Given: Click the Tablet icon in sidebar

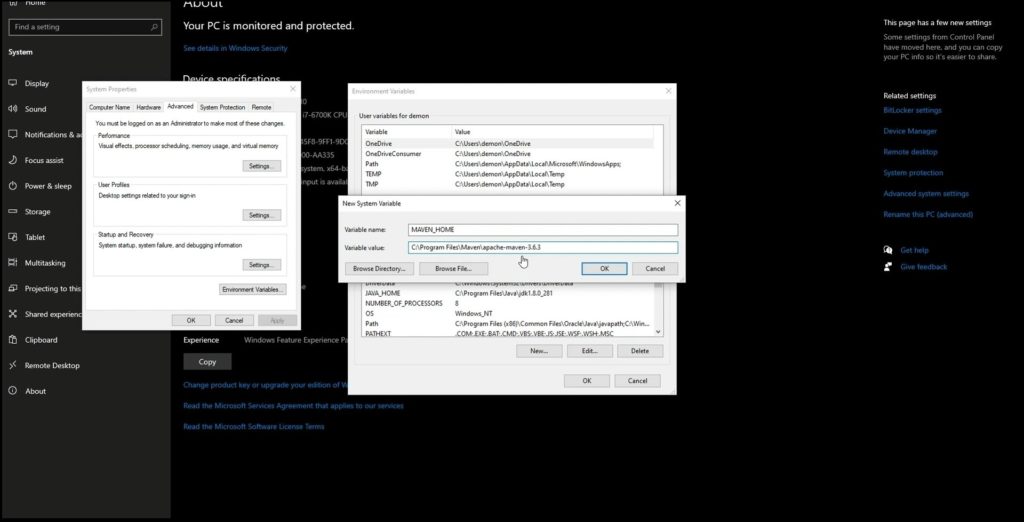Looking at the screenshot, I should point(12,237).
